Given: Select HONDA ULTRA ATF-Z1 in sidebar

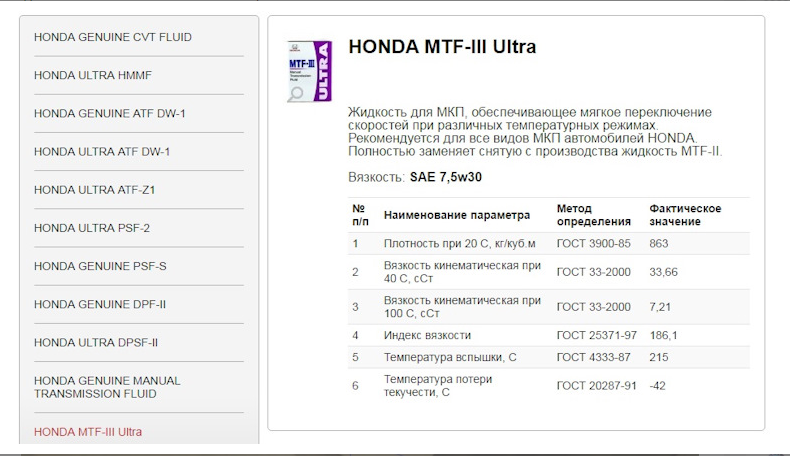Looking at the screenshot, I should click(x=94, y=190).
